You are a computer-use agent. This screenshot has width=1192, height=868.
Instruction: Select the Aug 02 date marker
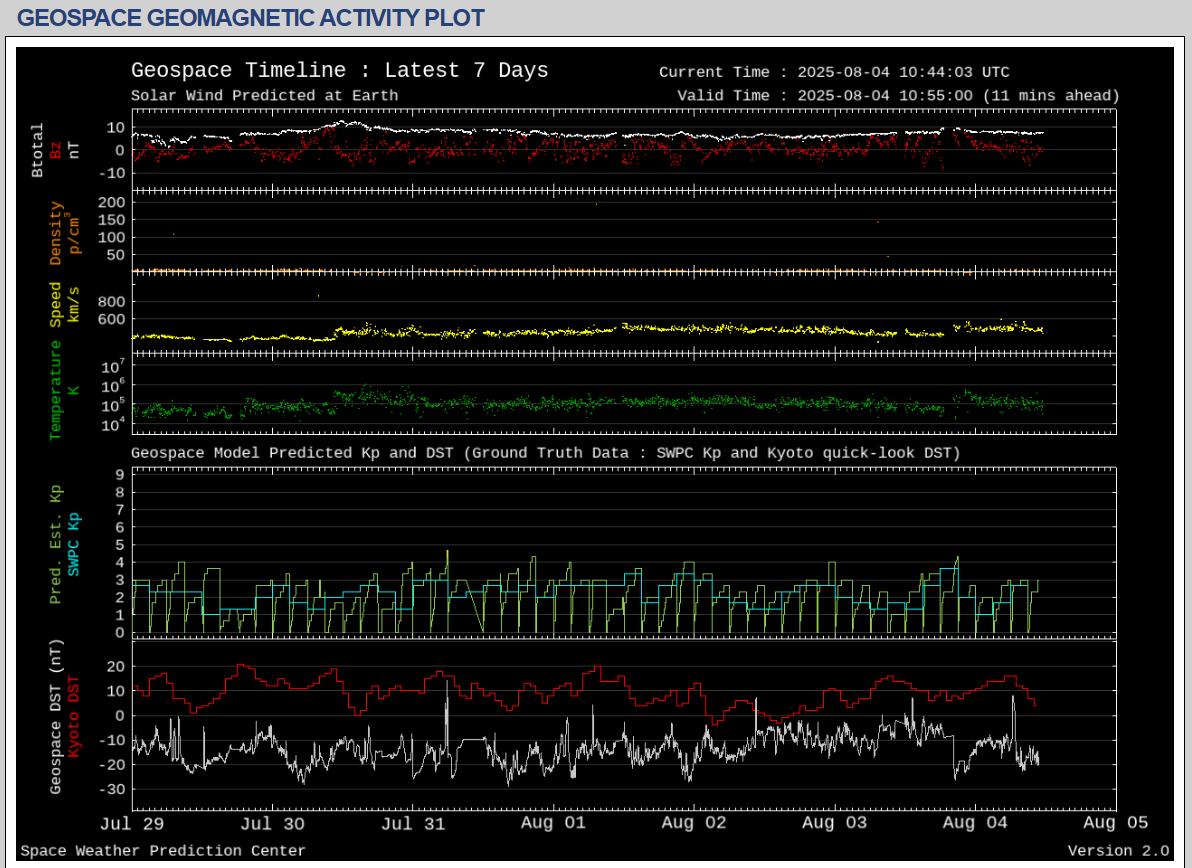click(694, 823)
